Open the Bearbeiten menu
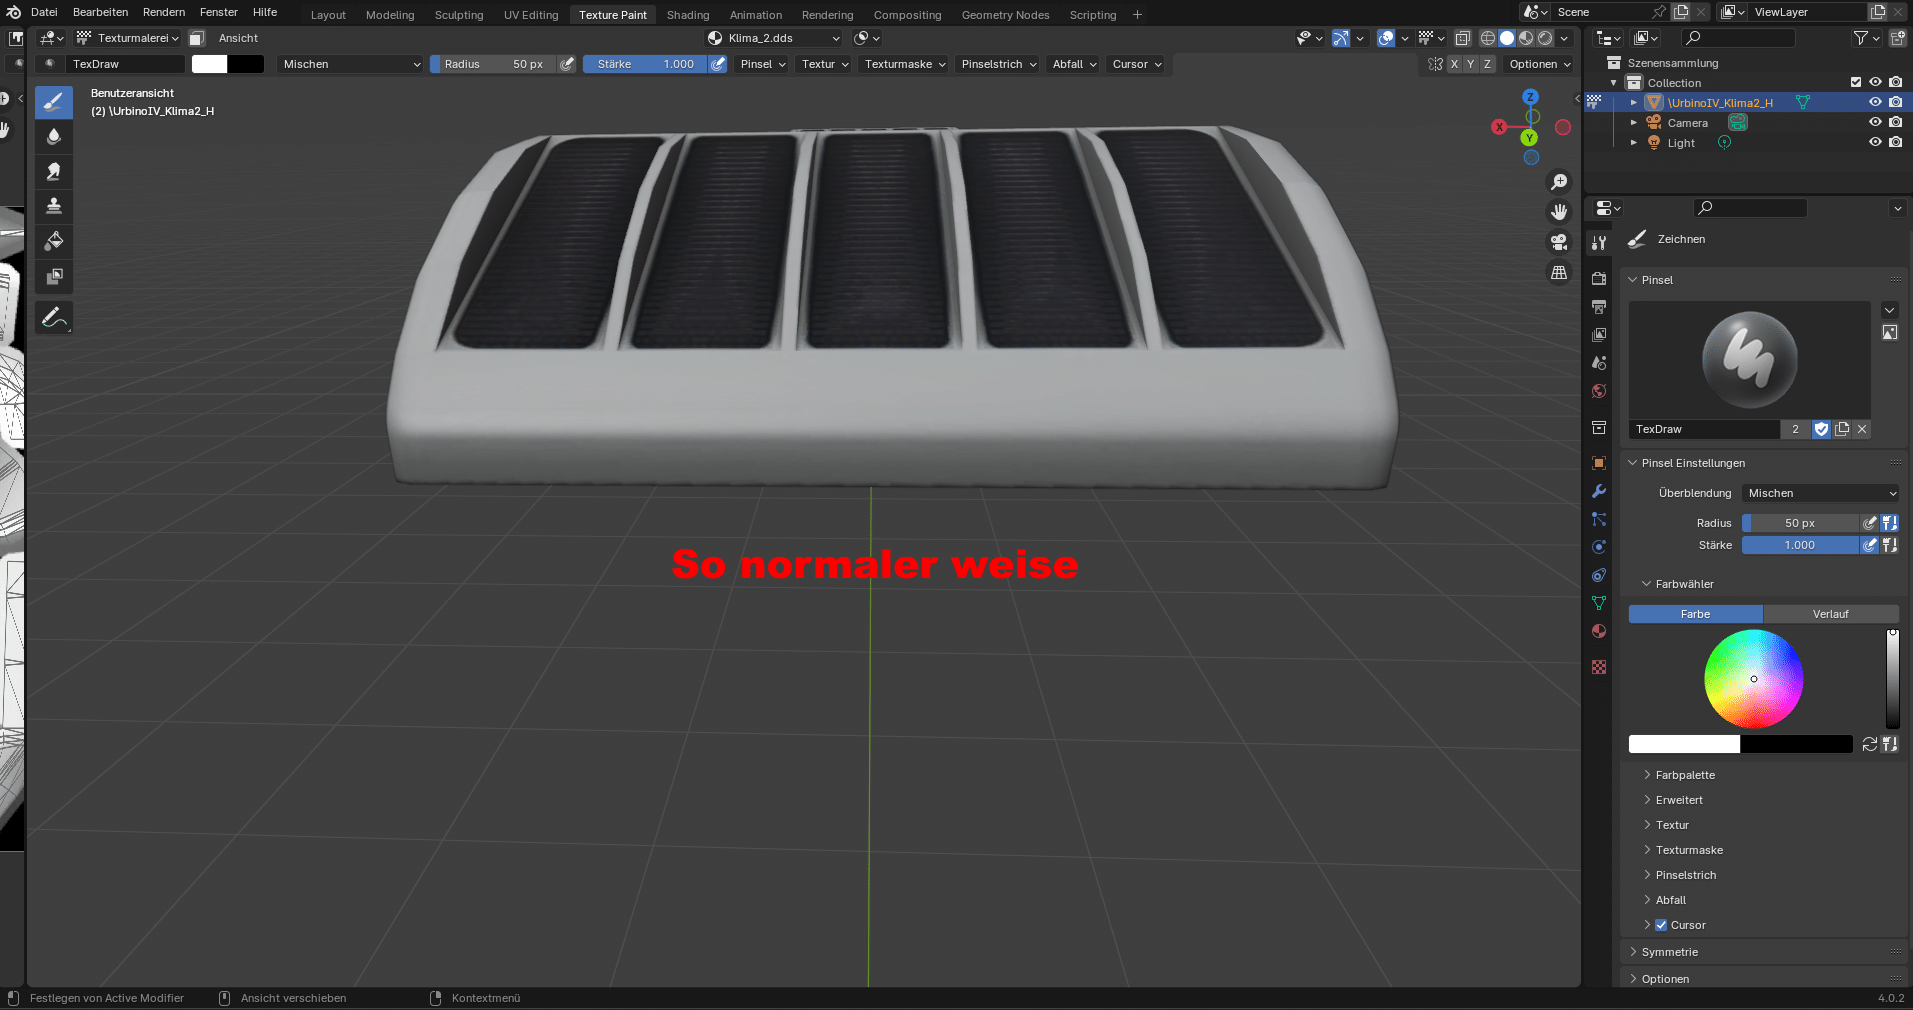The width and height of the screenshot is (1913, 1010). click(100, 12)
